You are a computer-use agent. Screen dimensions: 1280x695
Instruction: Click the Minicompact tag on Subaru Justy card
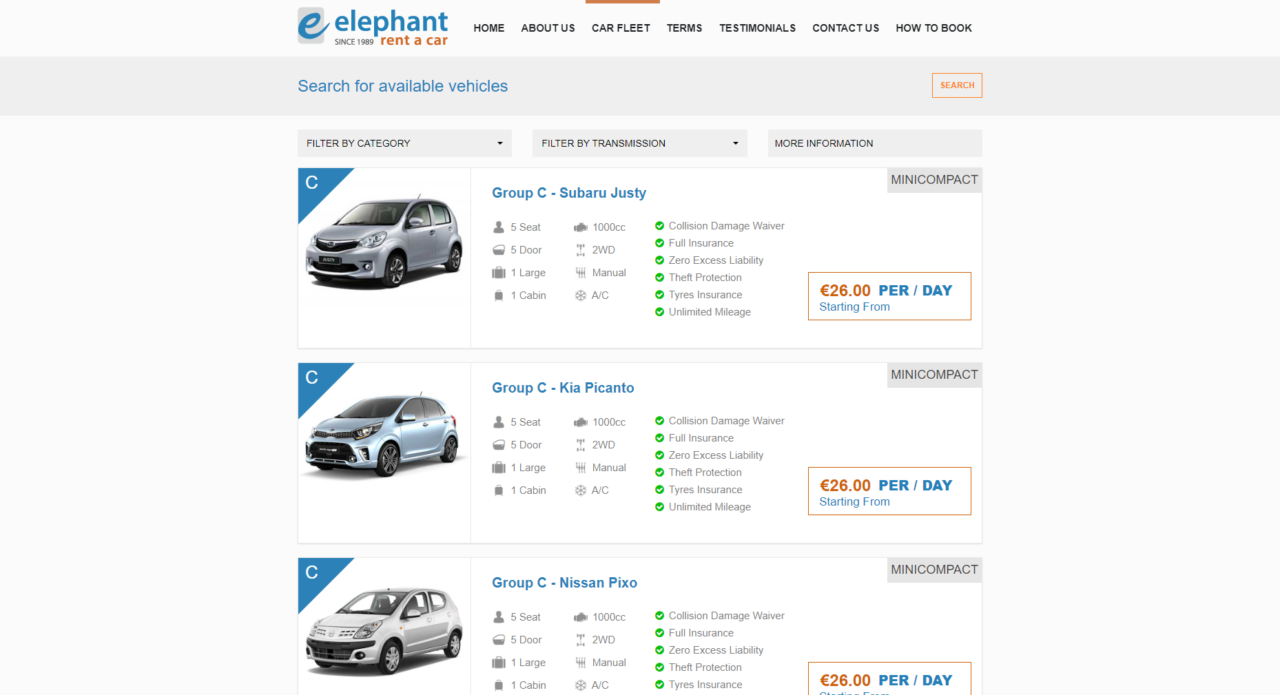[934, 180]
